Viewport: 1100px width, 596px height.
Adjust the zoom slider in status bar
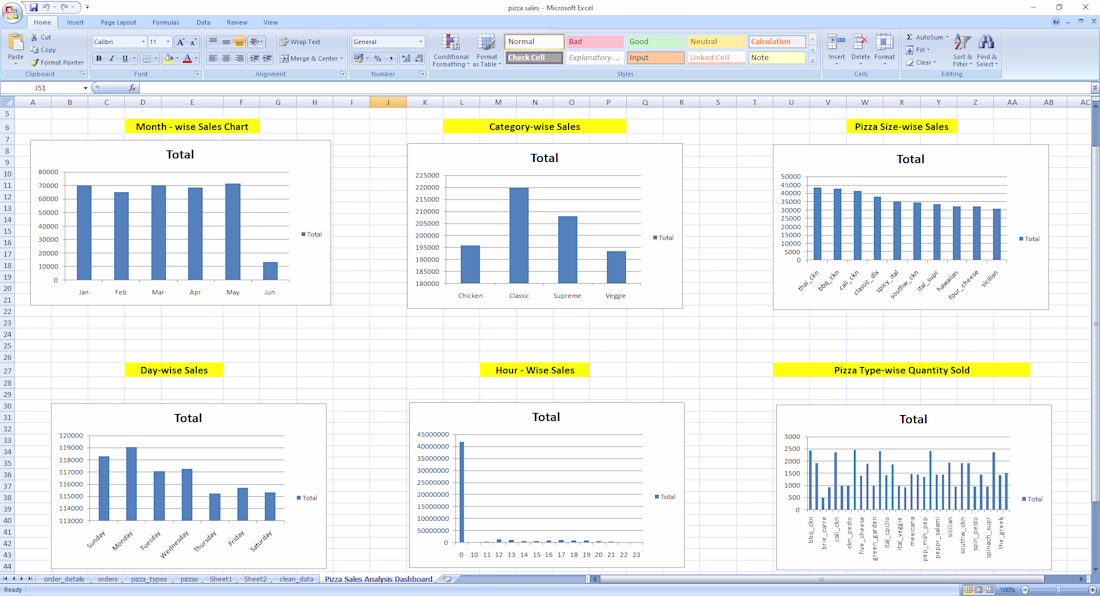tap(1058, 590)
